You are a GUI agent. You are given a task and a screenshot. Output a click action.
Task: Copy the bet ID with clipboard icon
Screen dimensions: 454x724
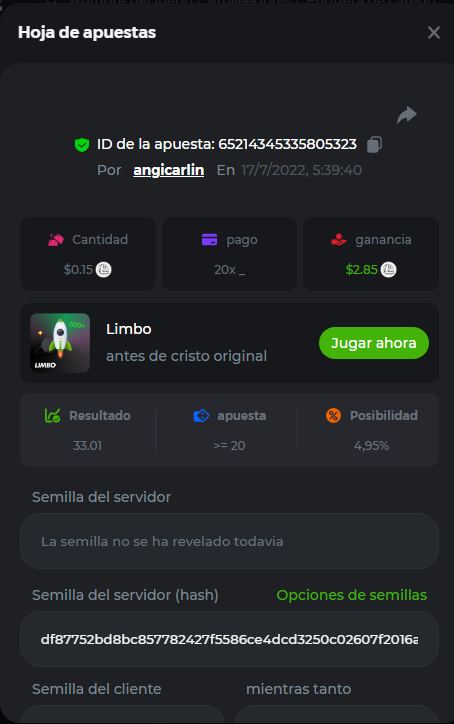tap(375, 144)
